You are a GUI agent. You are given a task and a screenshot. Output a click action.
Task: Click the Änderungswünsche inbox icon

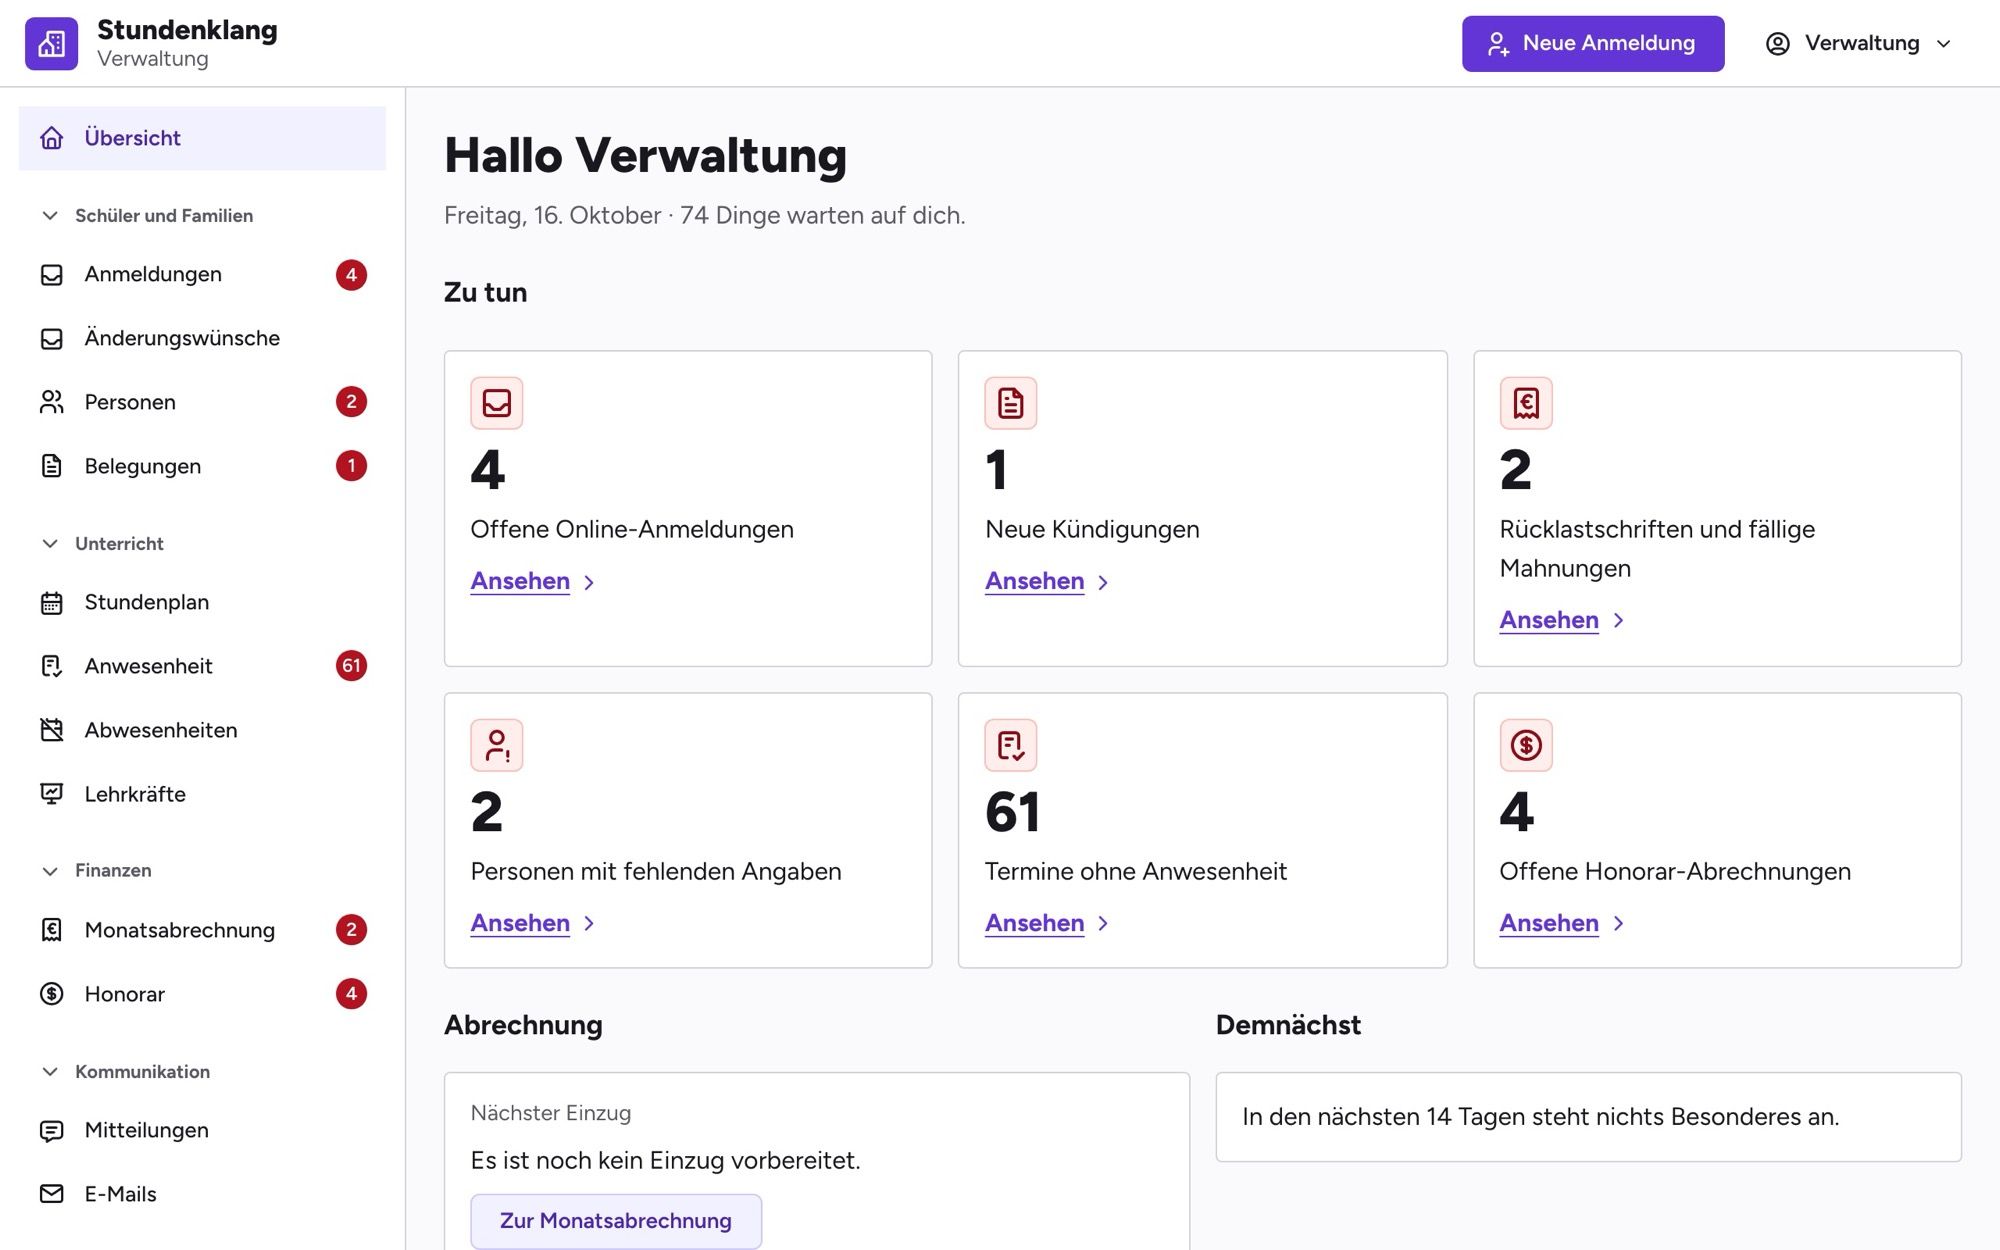(x=51, y=338)
